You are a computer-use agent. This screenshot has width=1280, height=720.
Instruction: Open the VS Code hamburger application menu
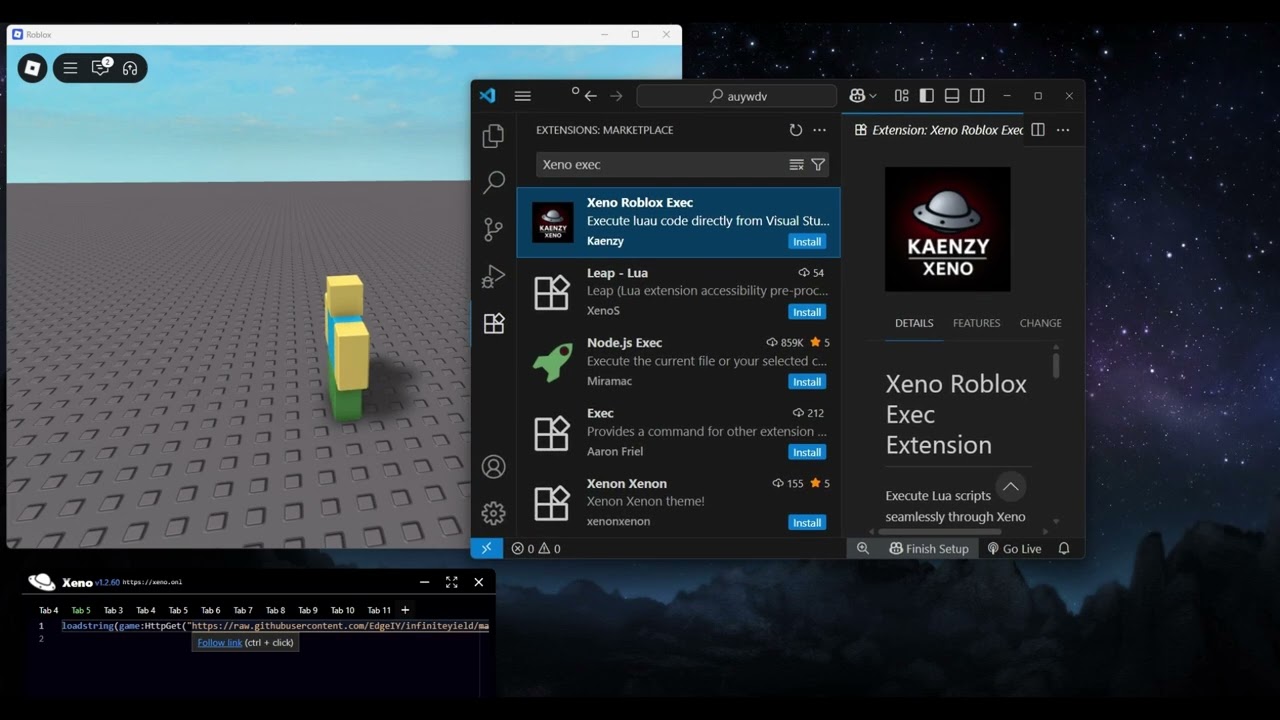click(x=522, y=96)
